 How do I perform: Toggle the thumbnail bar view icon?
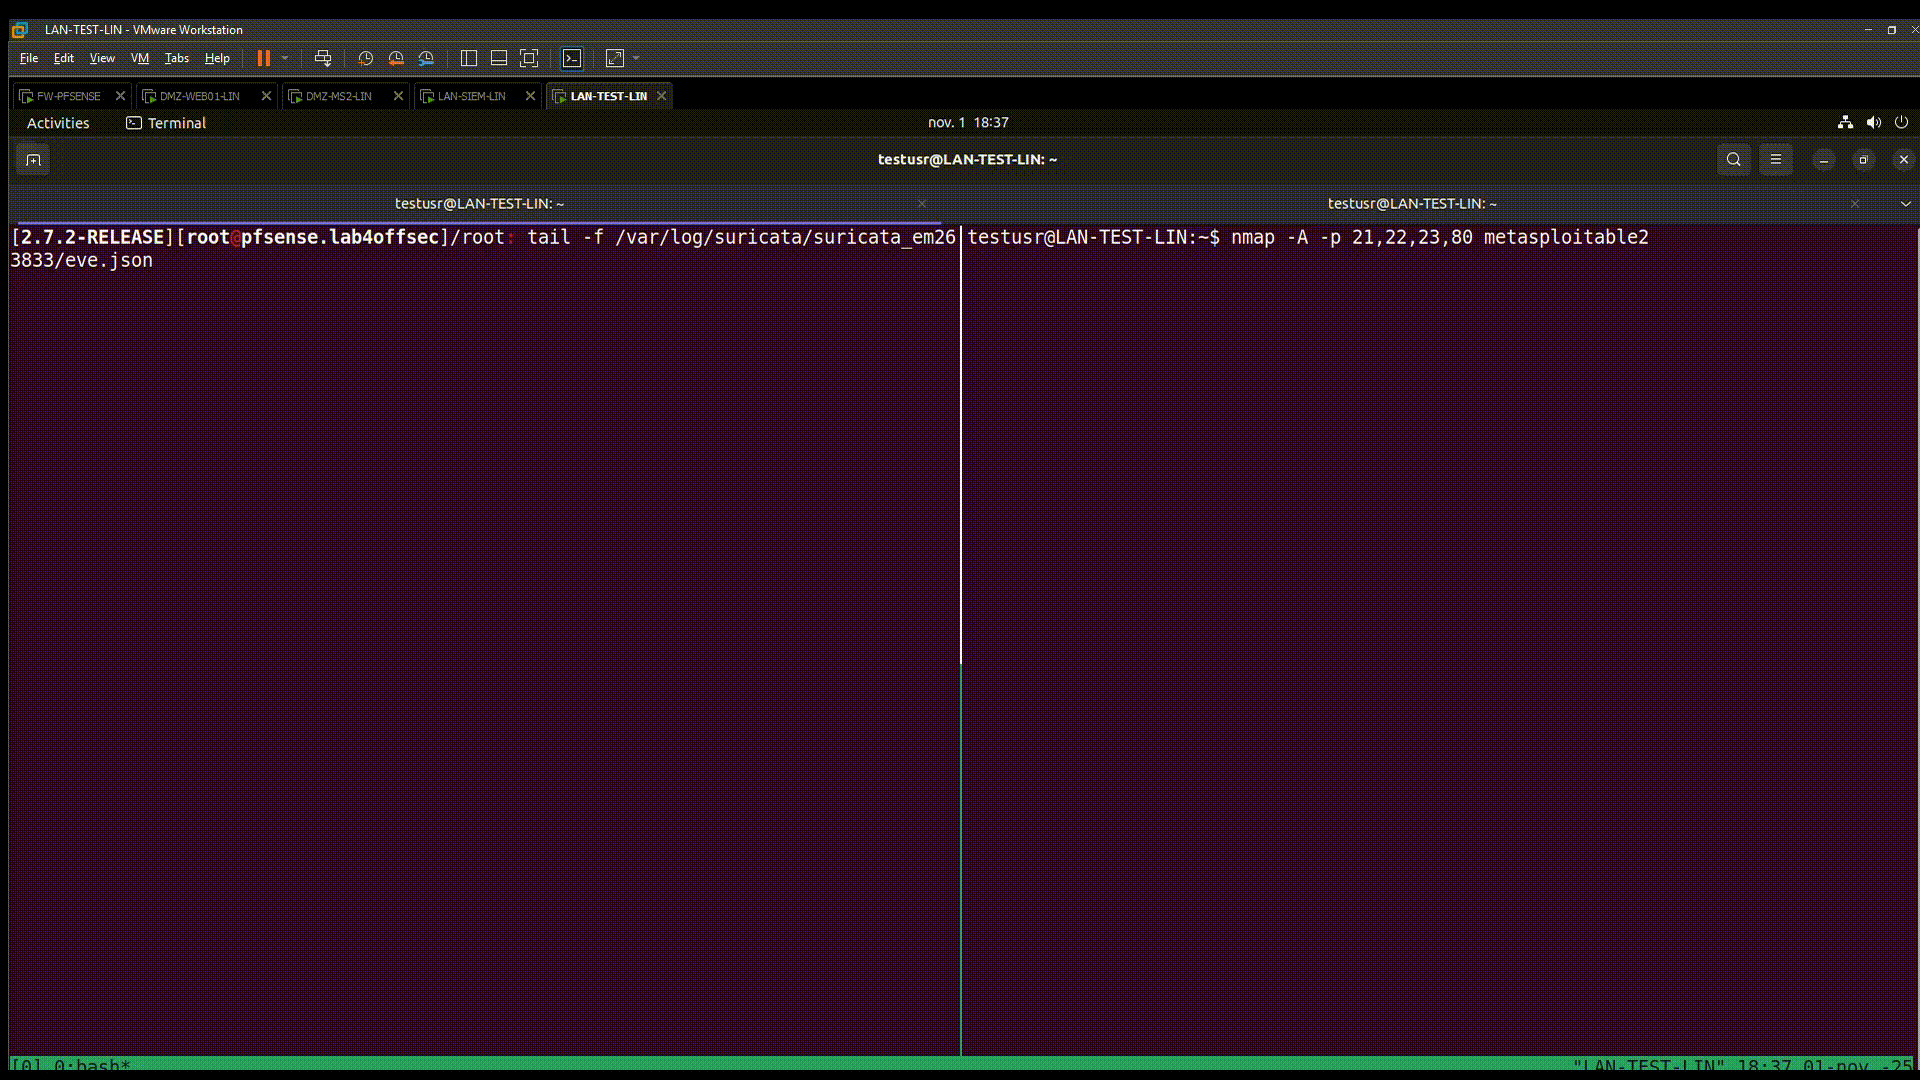tap(499, 58)
